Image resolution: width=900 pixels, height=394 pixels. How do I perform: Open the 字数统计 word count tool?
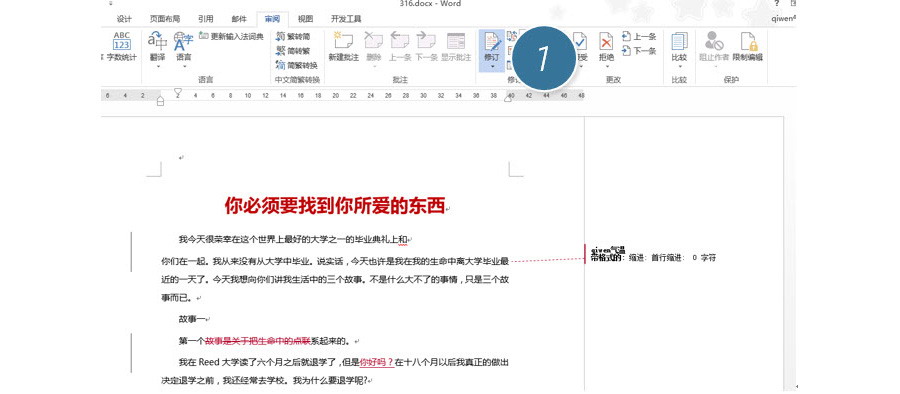(x=121, y=46)
